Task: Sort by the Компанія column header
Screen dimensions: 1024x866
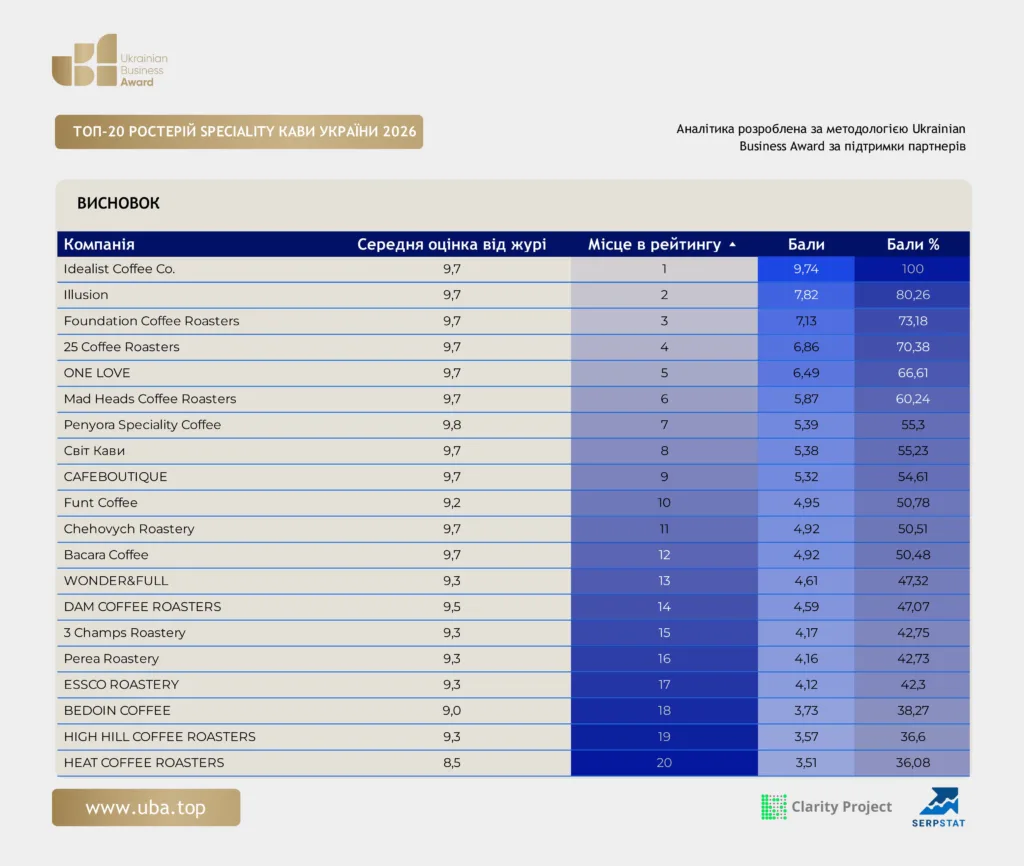Action: click(x=99, y=244)
